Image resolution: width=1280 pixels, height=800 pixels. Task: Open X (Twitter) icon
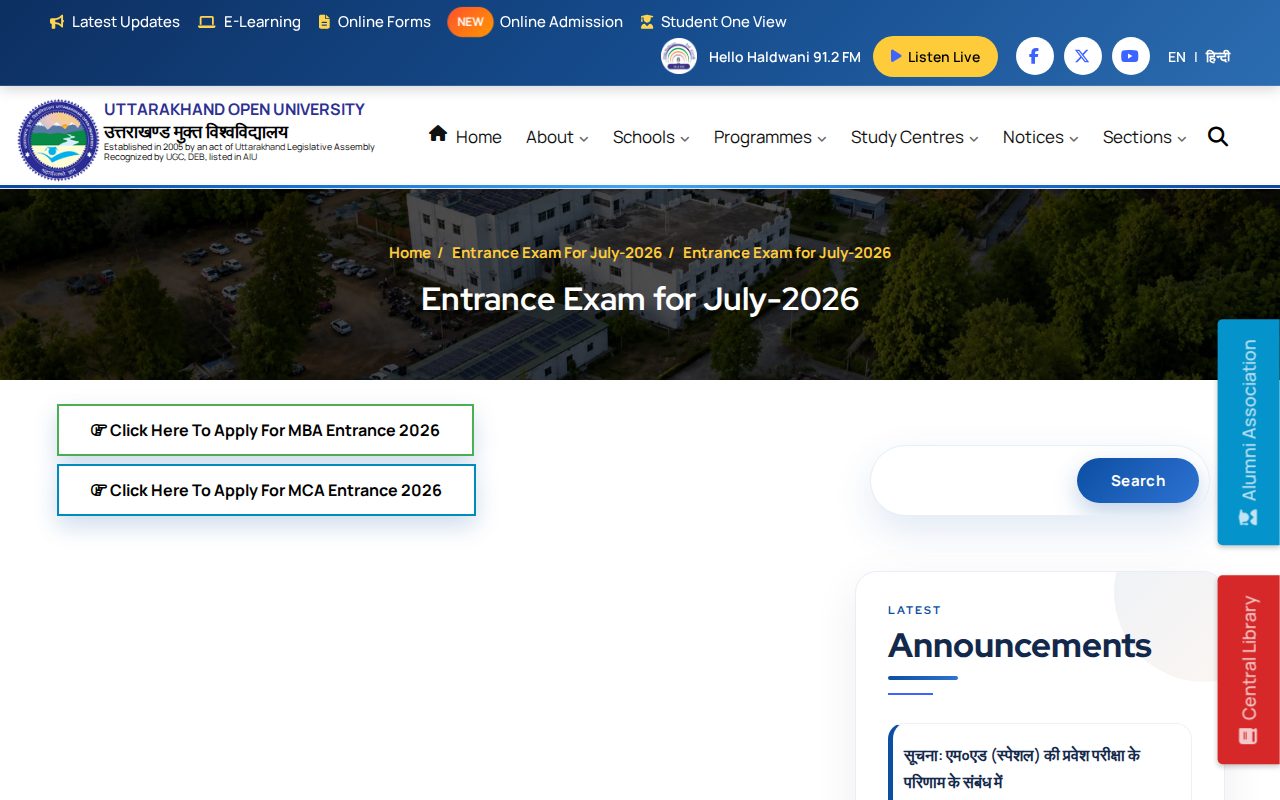pyautogui.click(x=1082, y=56)
